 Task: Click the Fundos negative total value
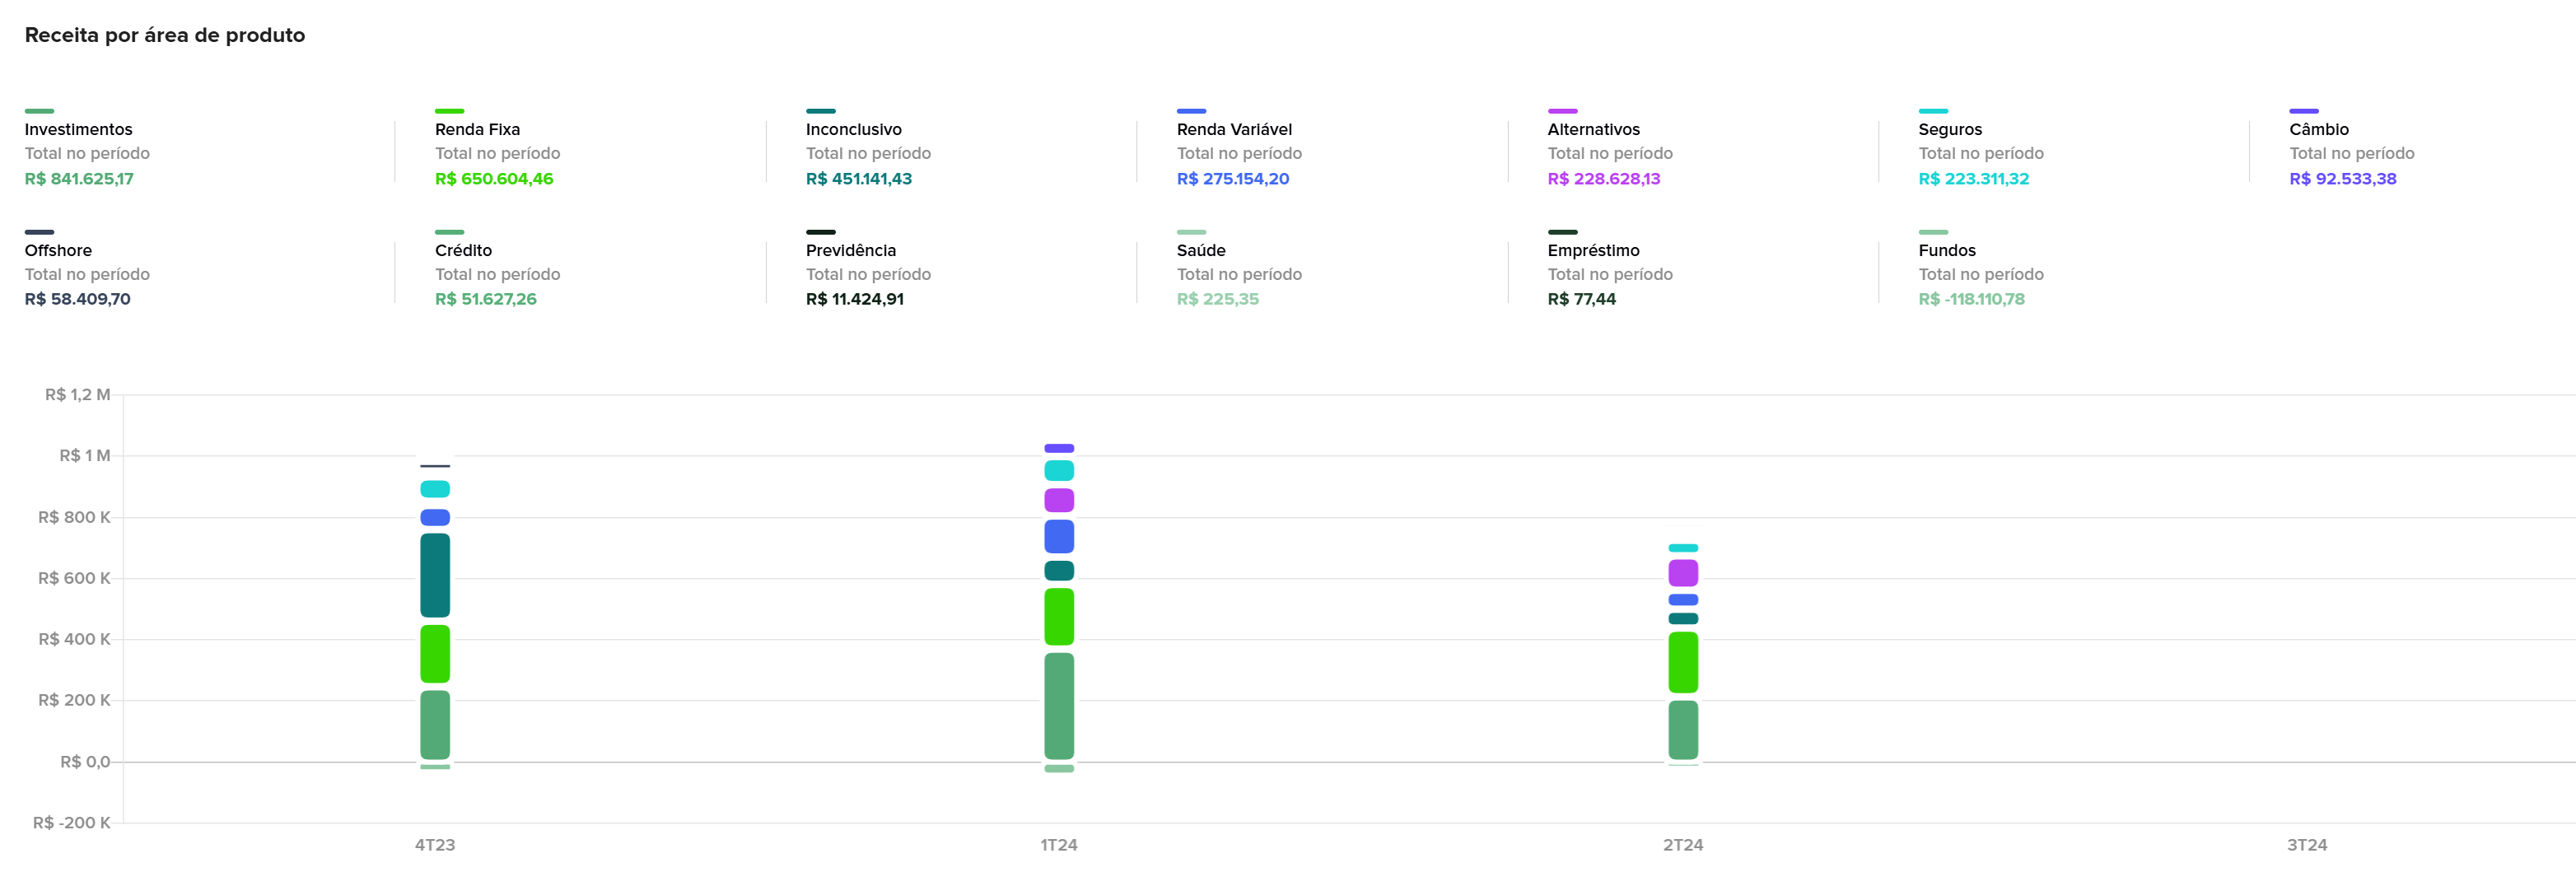[1971, 299]
